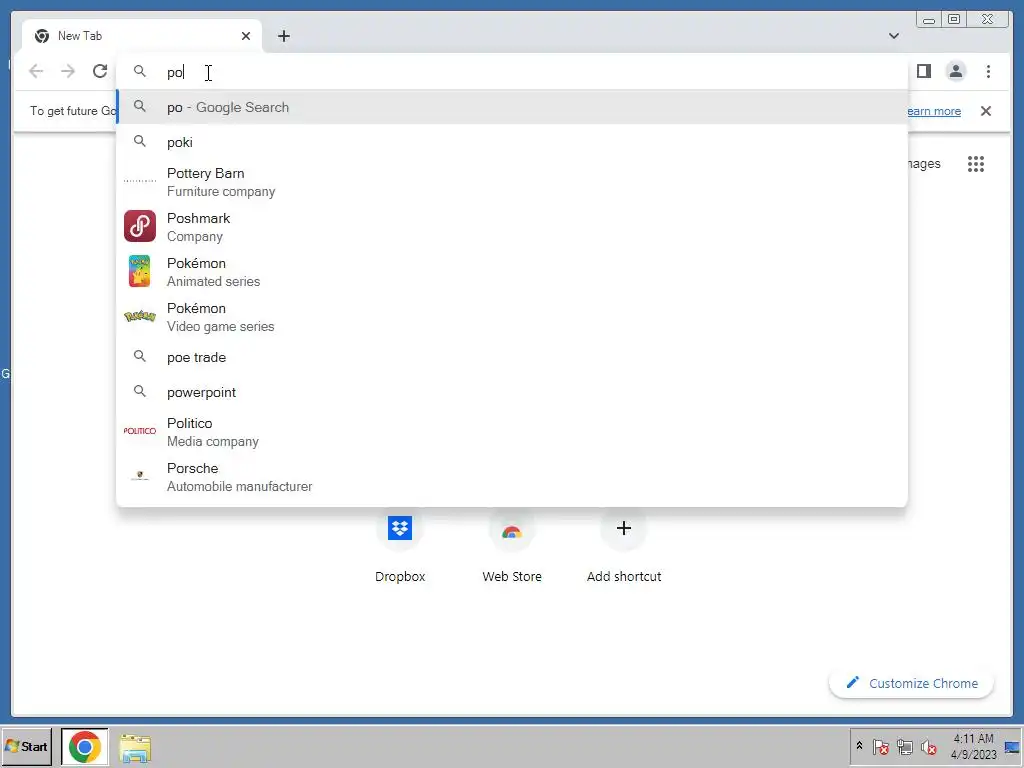
Task: Click the Pokémon video game logo
Action: click(x=140, y=317)
